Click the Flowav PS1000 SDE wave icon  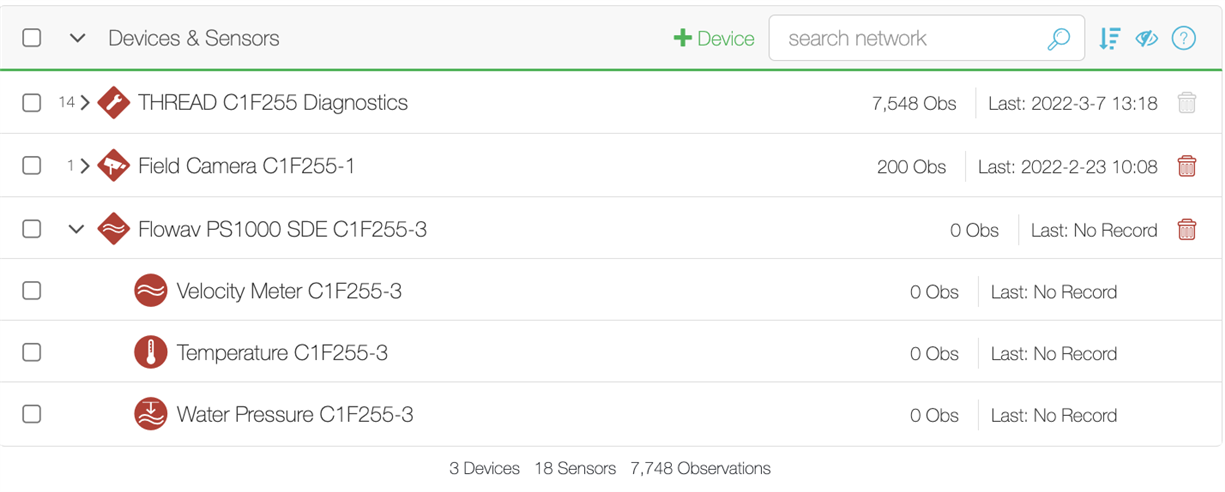114,229
